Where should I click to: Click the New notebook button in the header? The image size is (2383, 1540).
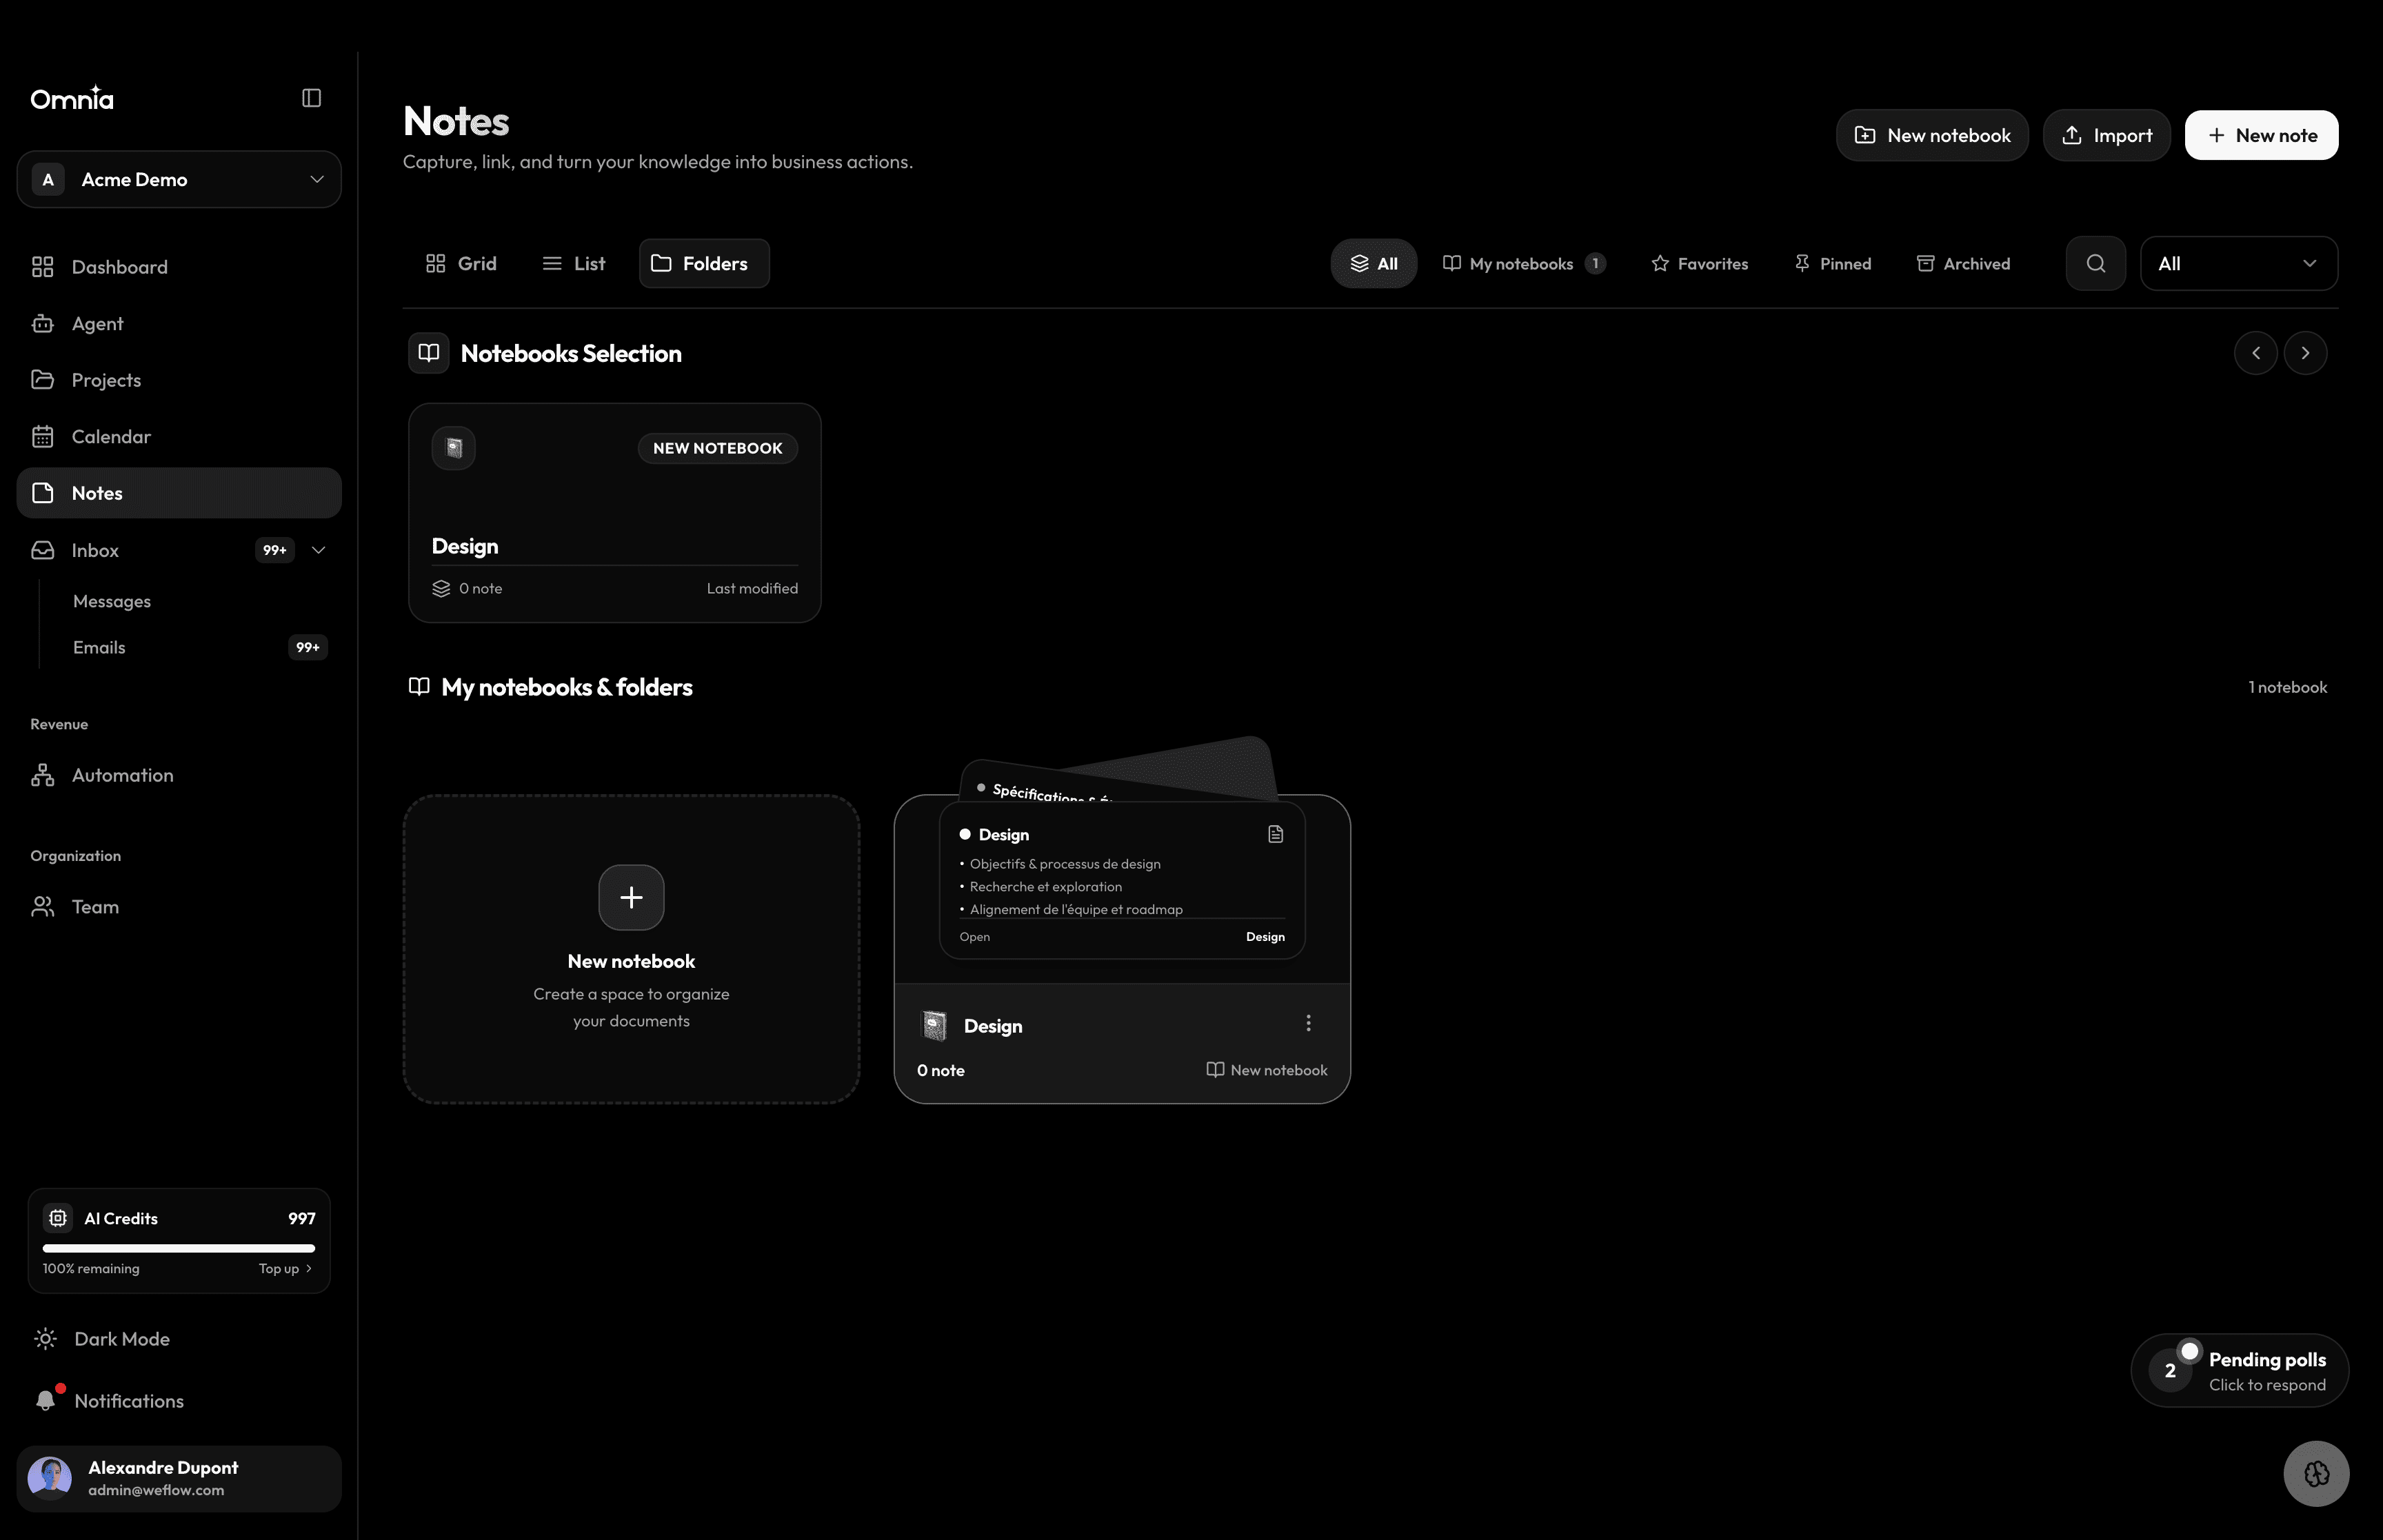point(1932,135)
